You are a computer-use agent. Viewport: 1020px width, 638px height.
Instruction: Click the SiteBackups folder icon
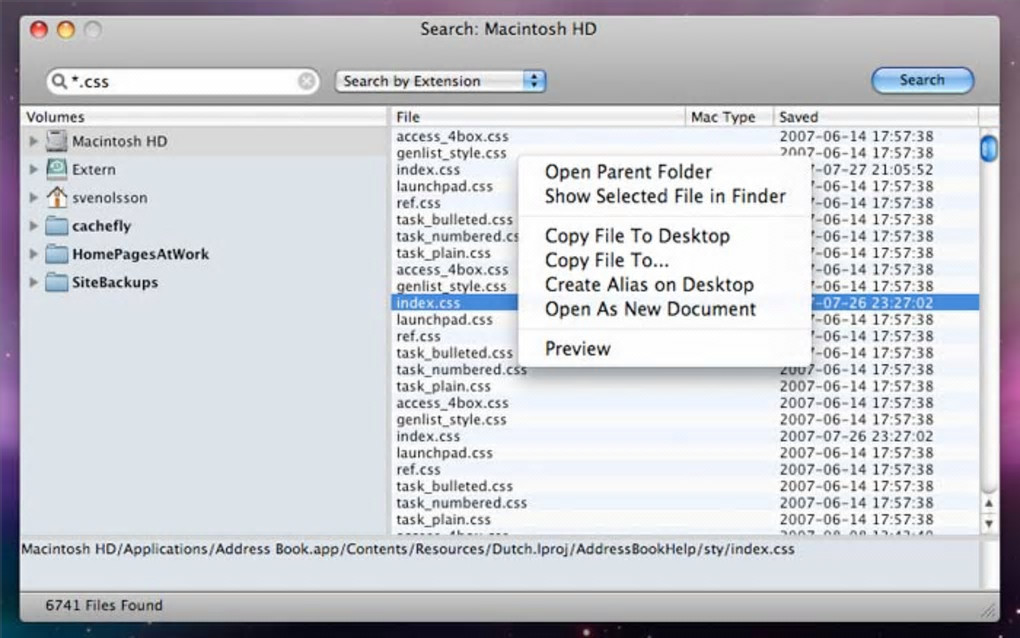point(57,282)
